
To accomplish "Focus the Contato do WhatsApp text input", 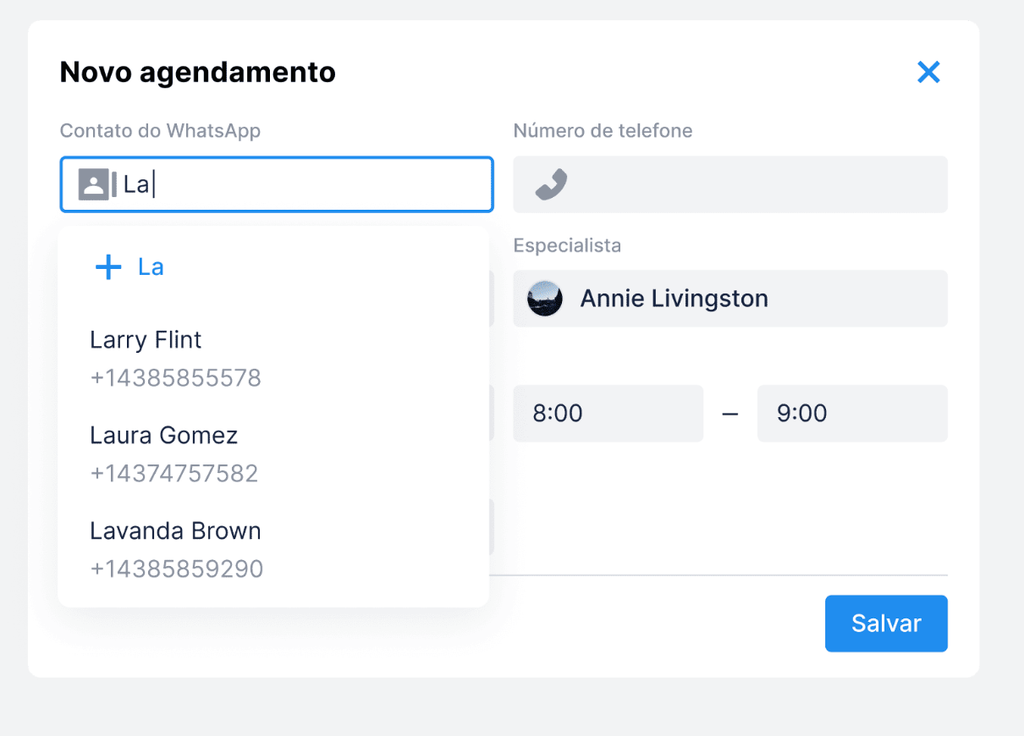I will click(x=300, y=184).
